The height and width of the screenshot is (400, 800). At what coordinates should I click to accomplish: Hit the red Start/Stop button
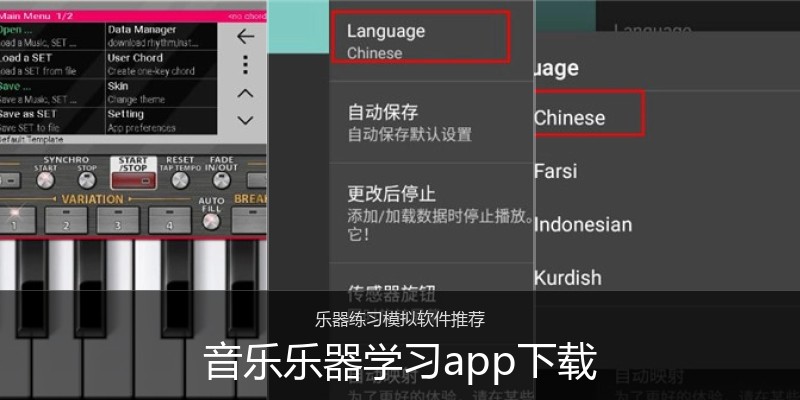click(133, 180)
